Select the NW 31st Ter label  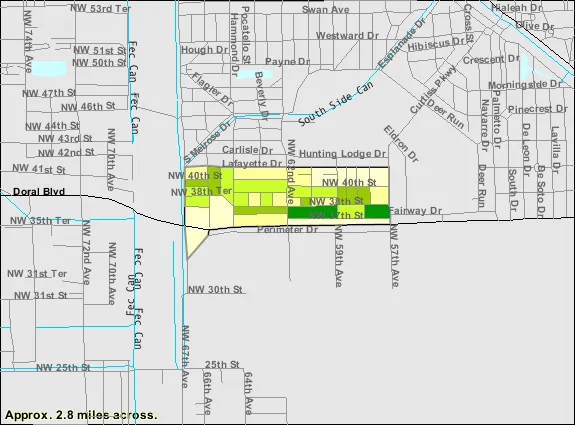(x=37, y=274)
